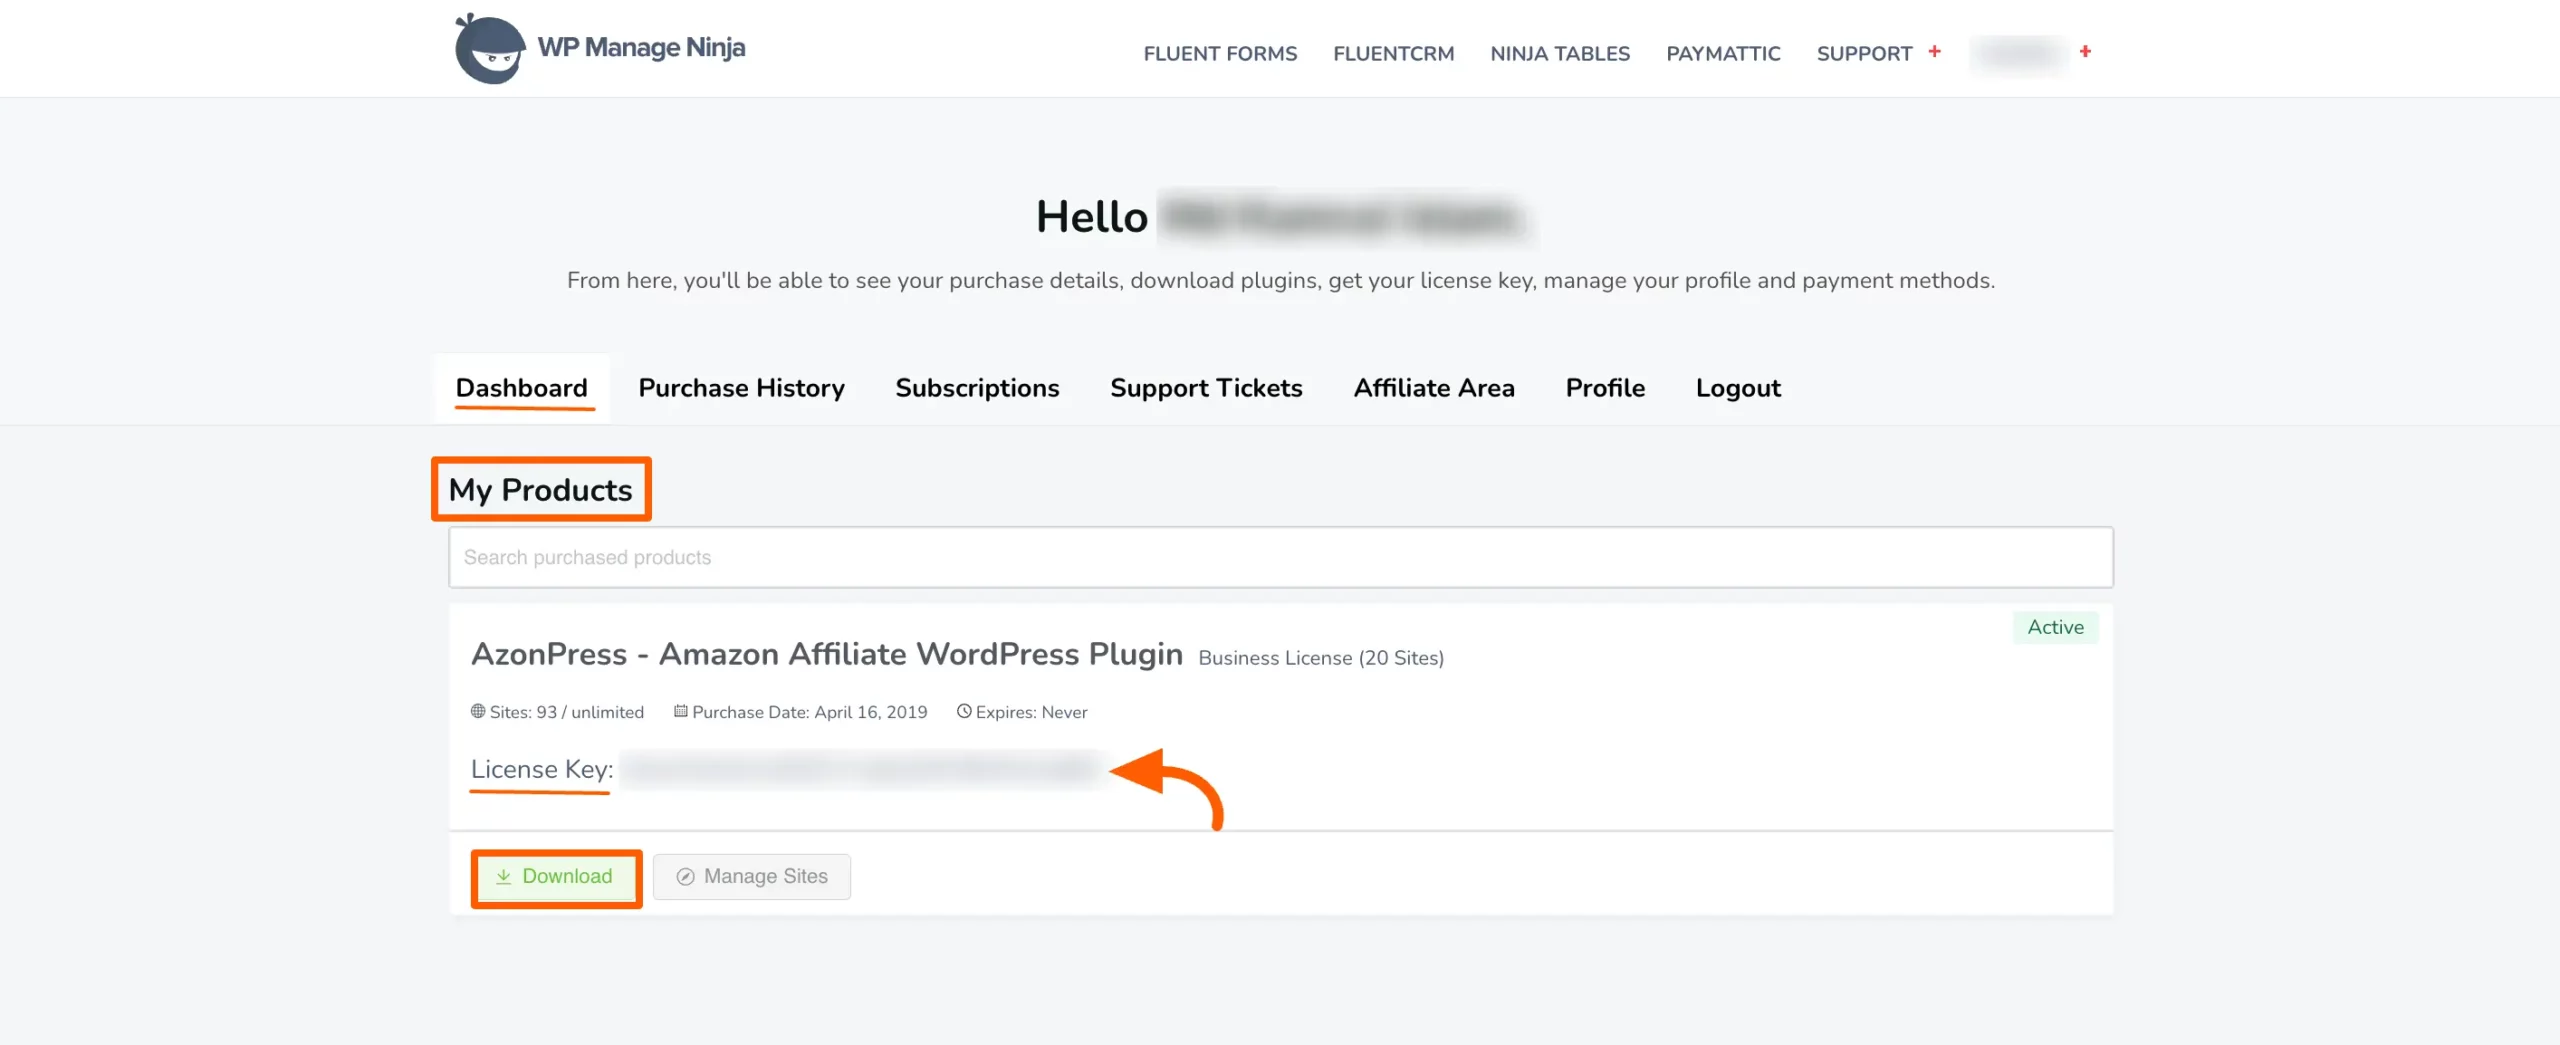Expand the Support menu plus icon
2560x1045 pixels.
[1934, 52]
